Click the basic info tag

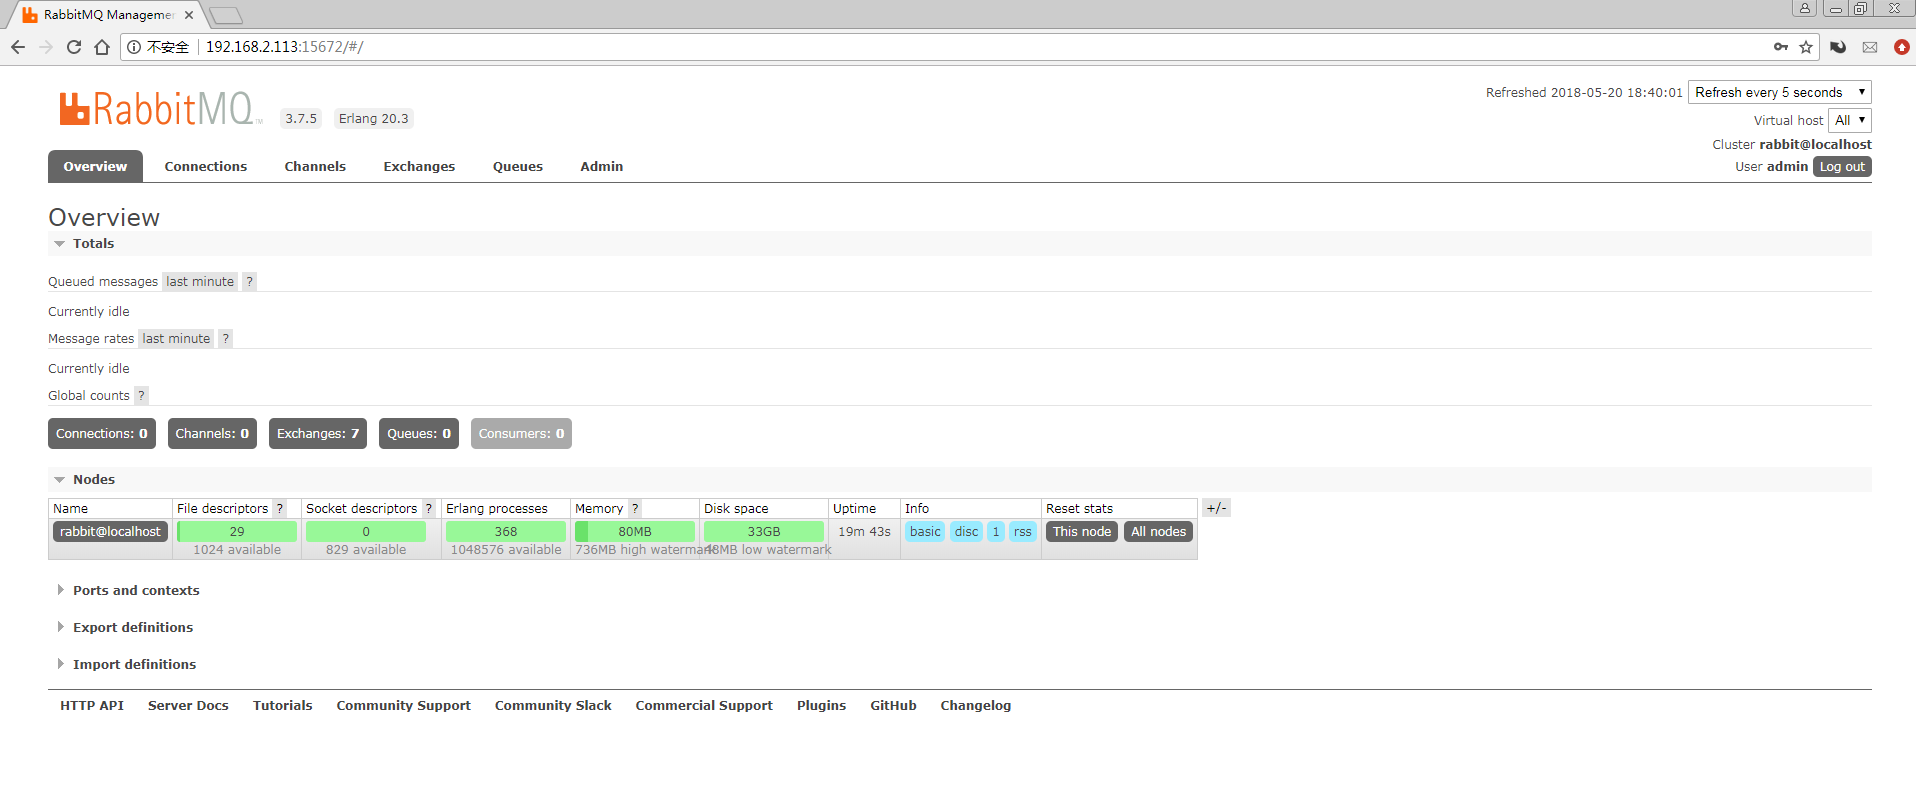point(925,532)
